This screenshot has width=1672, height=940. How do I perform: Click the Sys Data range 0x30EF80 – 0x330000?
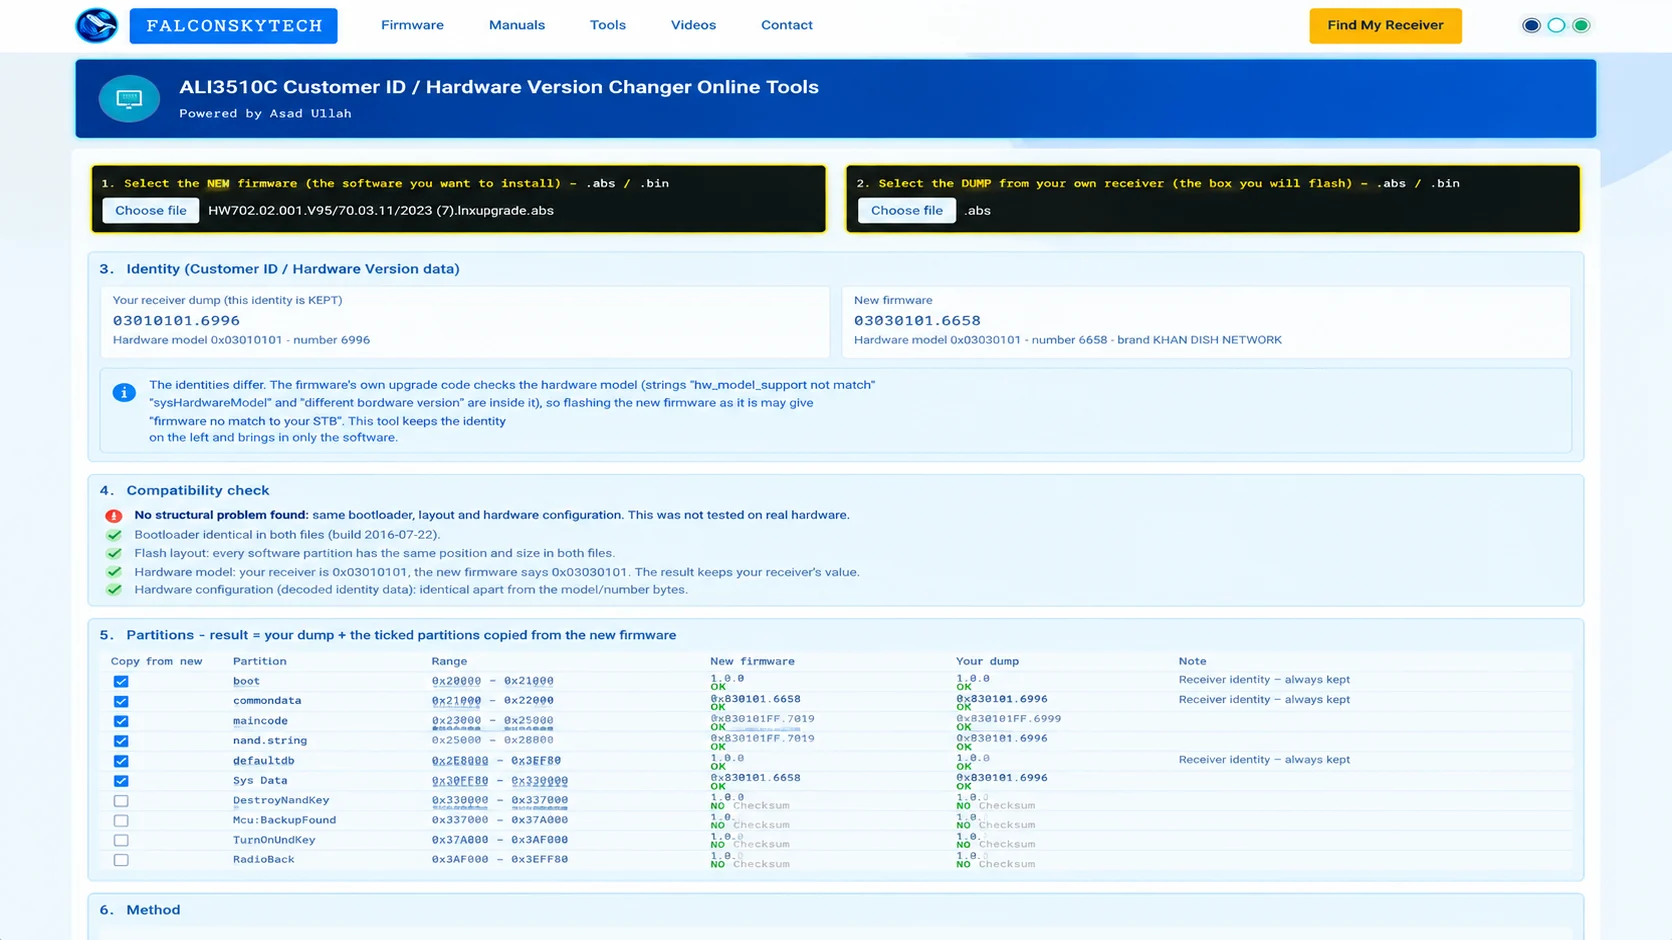500,781
